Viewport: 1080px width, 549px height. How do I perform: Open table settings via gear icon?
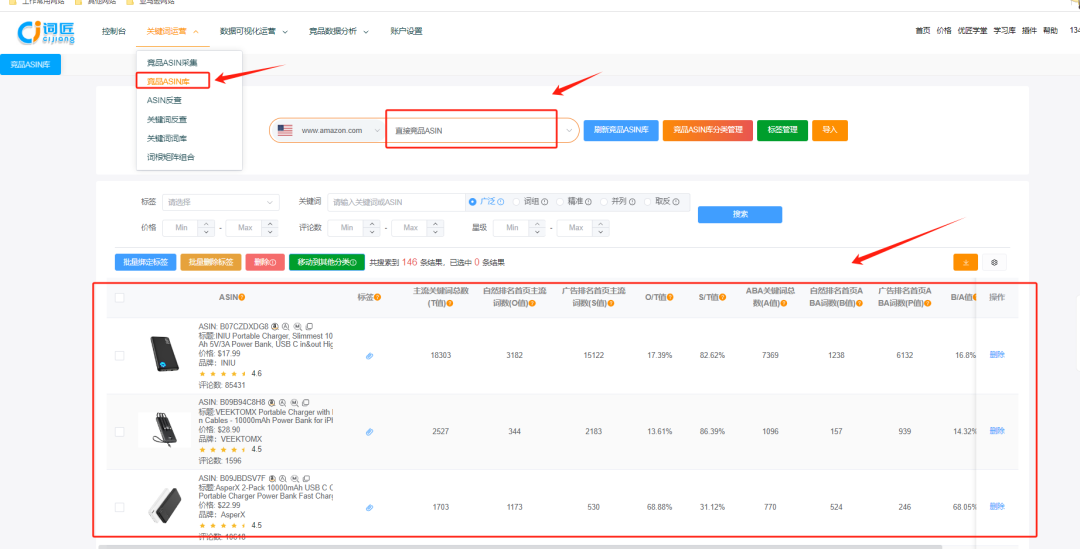[x=994, y=262]
